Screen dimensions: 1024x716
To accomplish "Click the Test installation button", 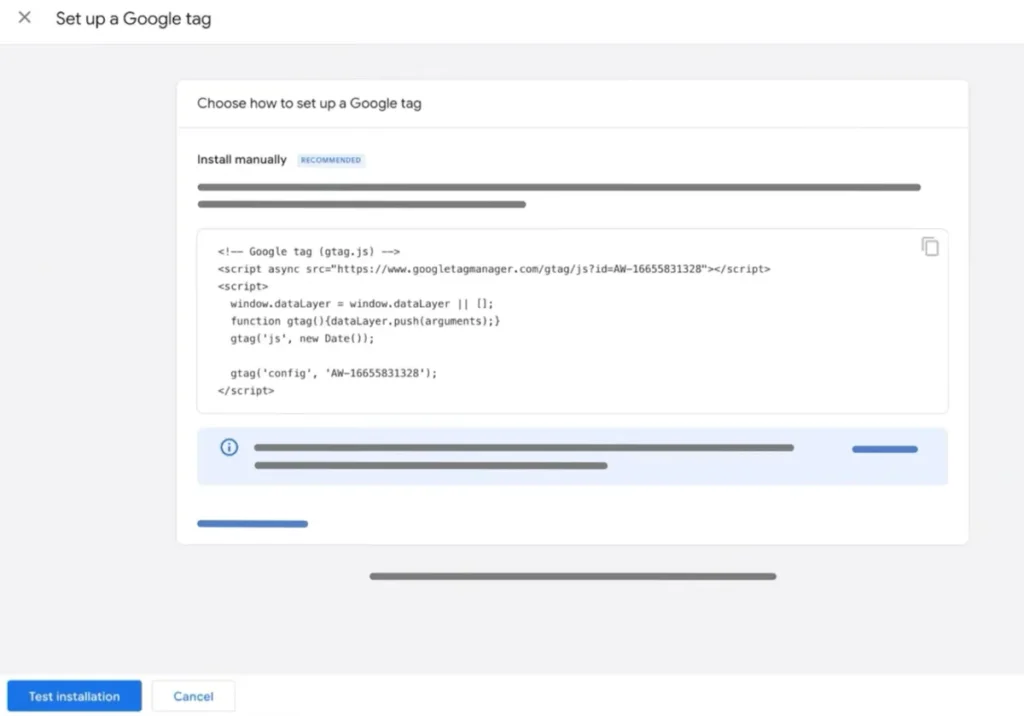I will pyautogui.click(x=74, y=696).
